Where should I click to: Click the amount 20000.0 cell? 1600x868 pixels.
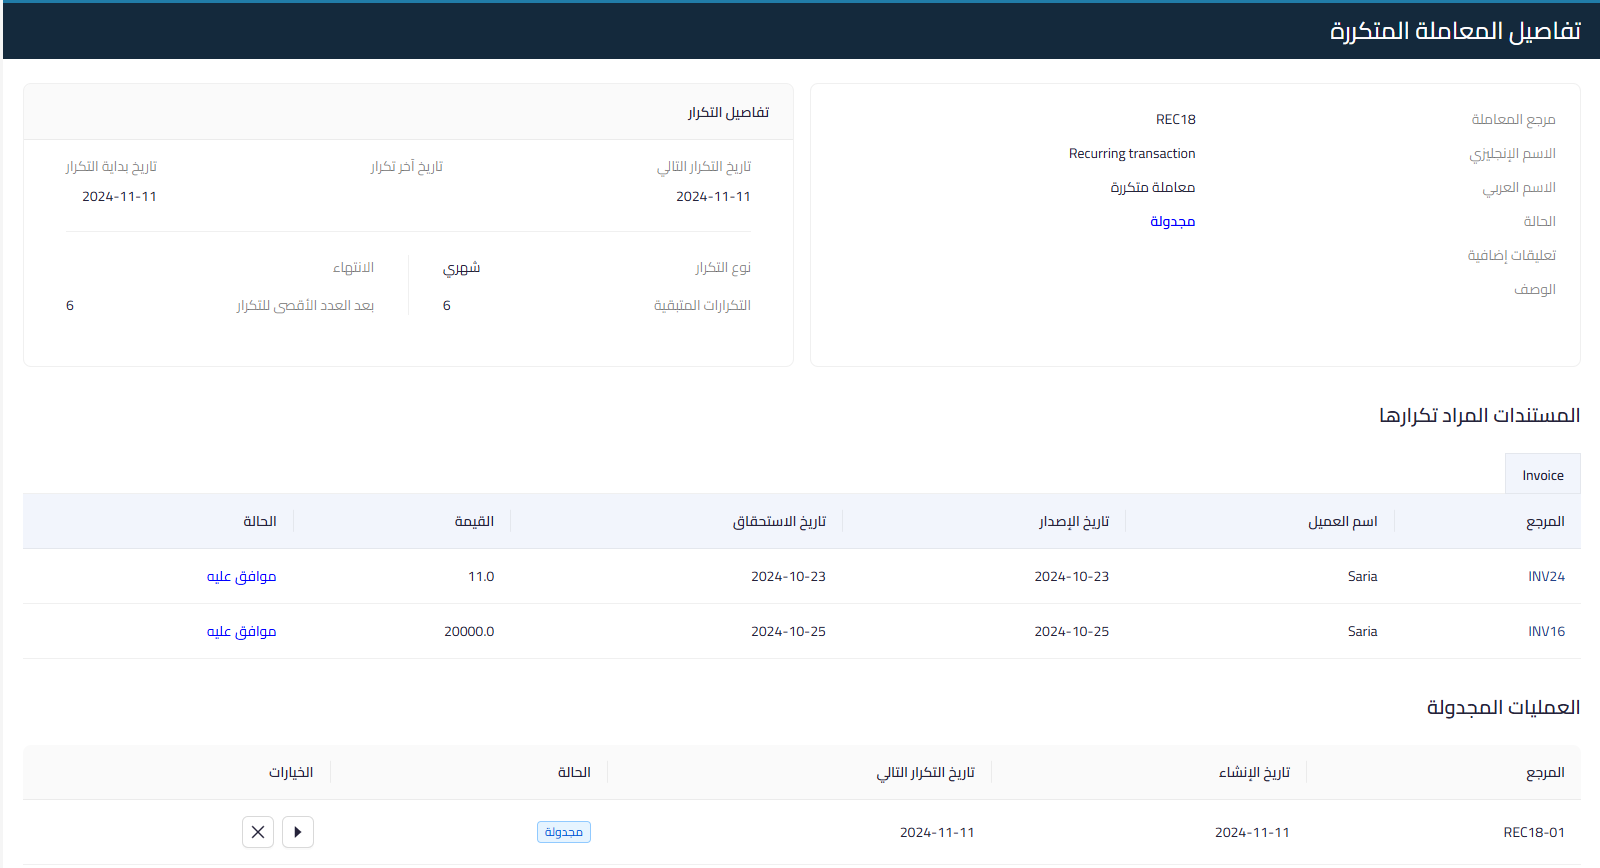pyautogui.click(x=469, y=631)
